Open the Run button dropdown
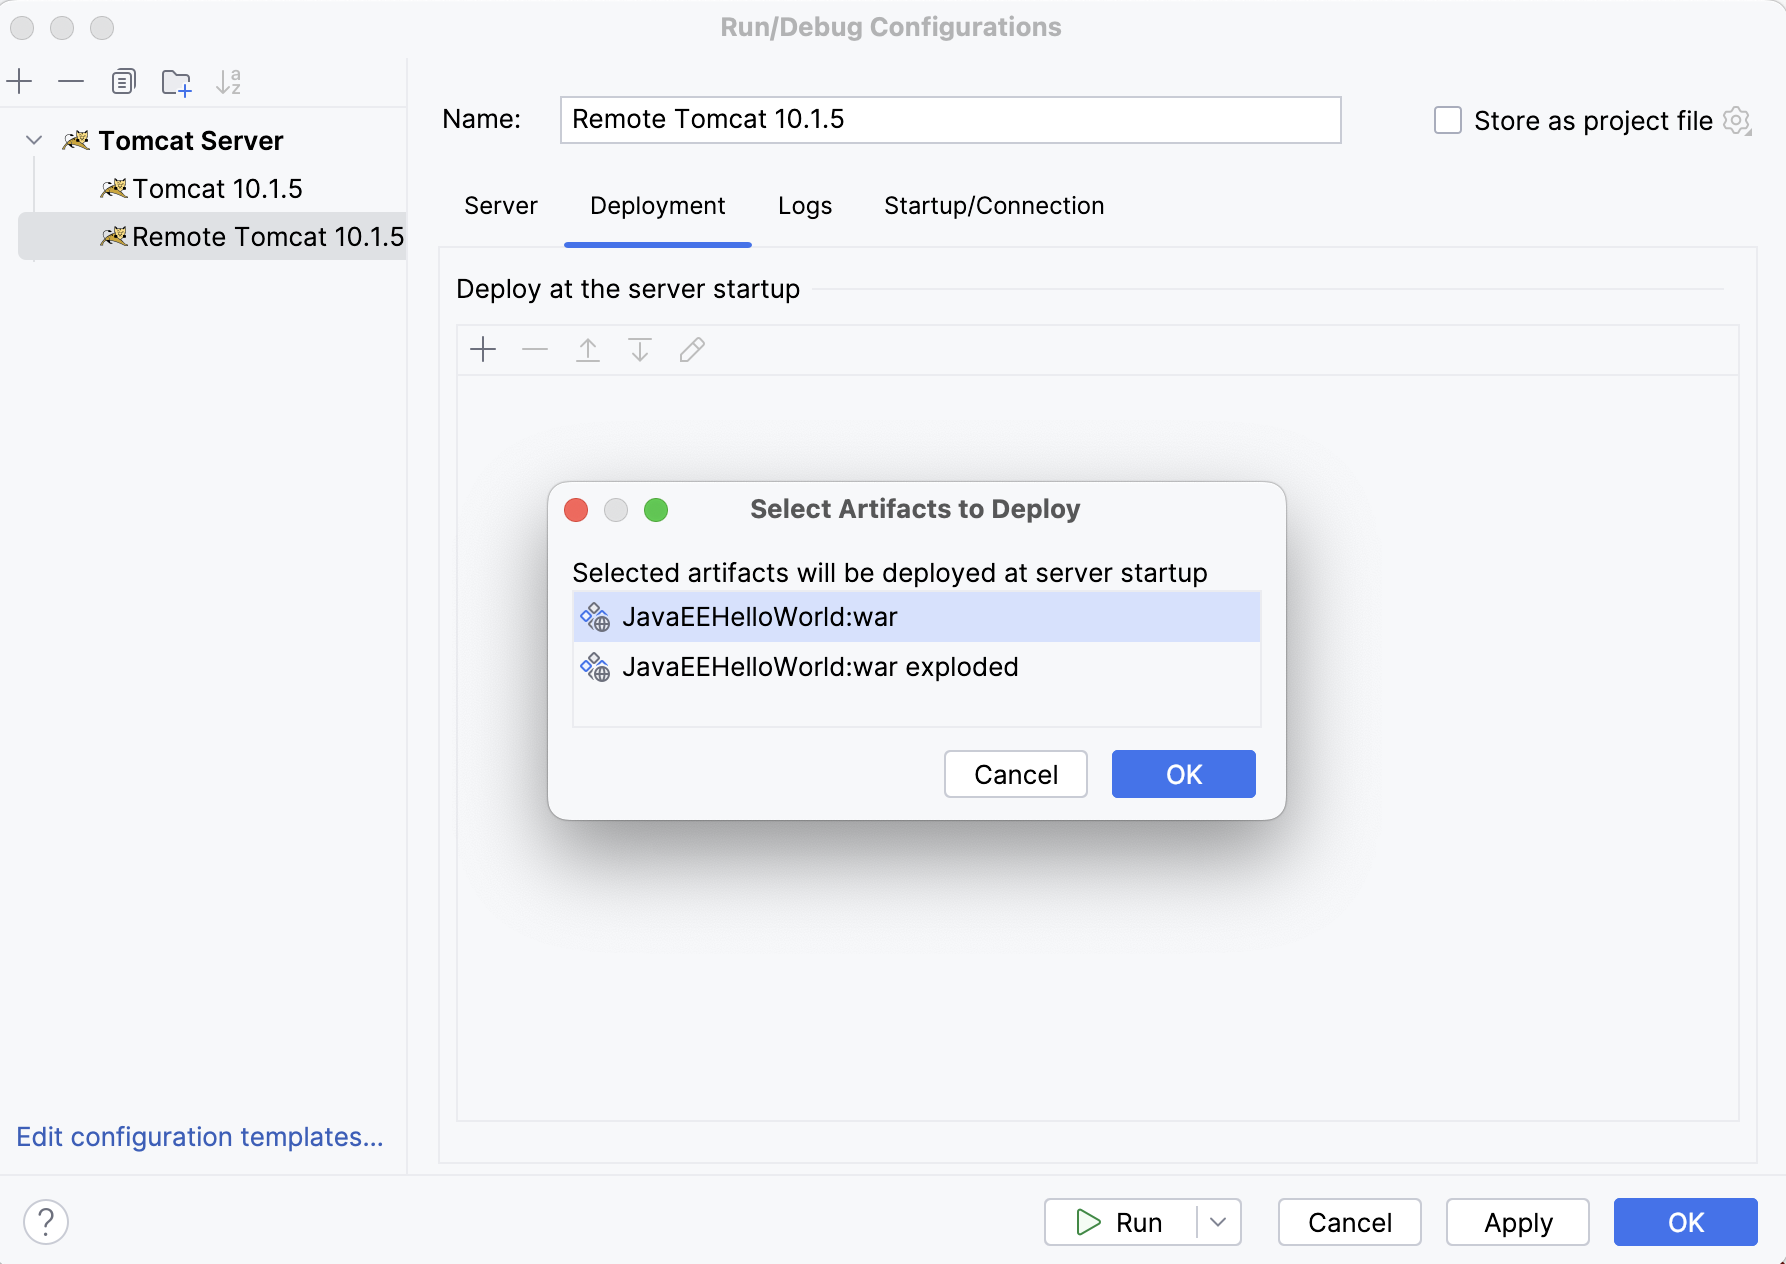1786x1264 pixels. click(1218, 1221)
